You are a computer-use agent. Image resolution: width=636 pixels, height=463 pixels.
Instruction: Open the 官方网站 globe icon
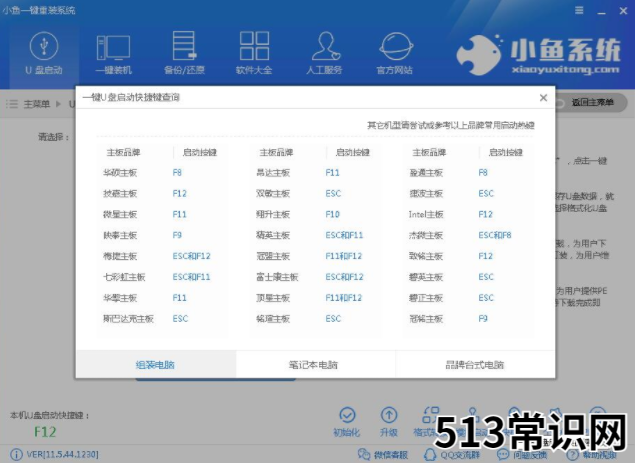pos(395,47)
